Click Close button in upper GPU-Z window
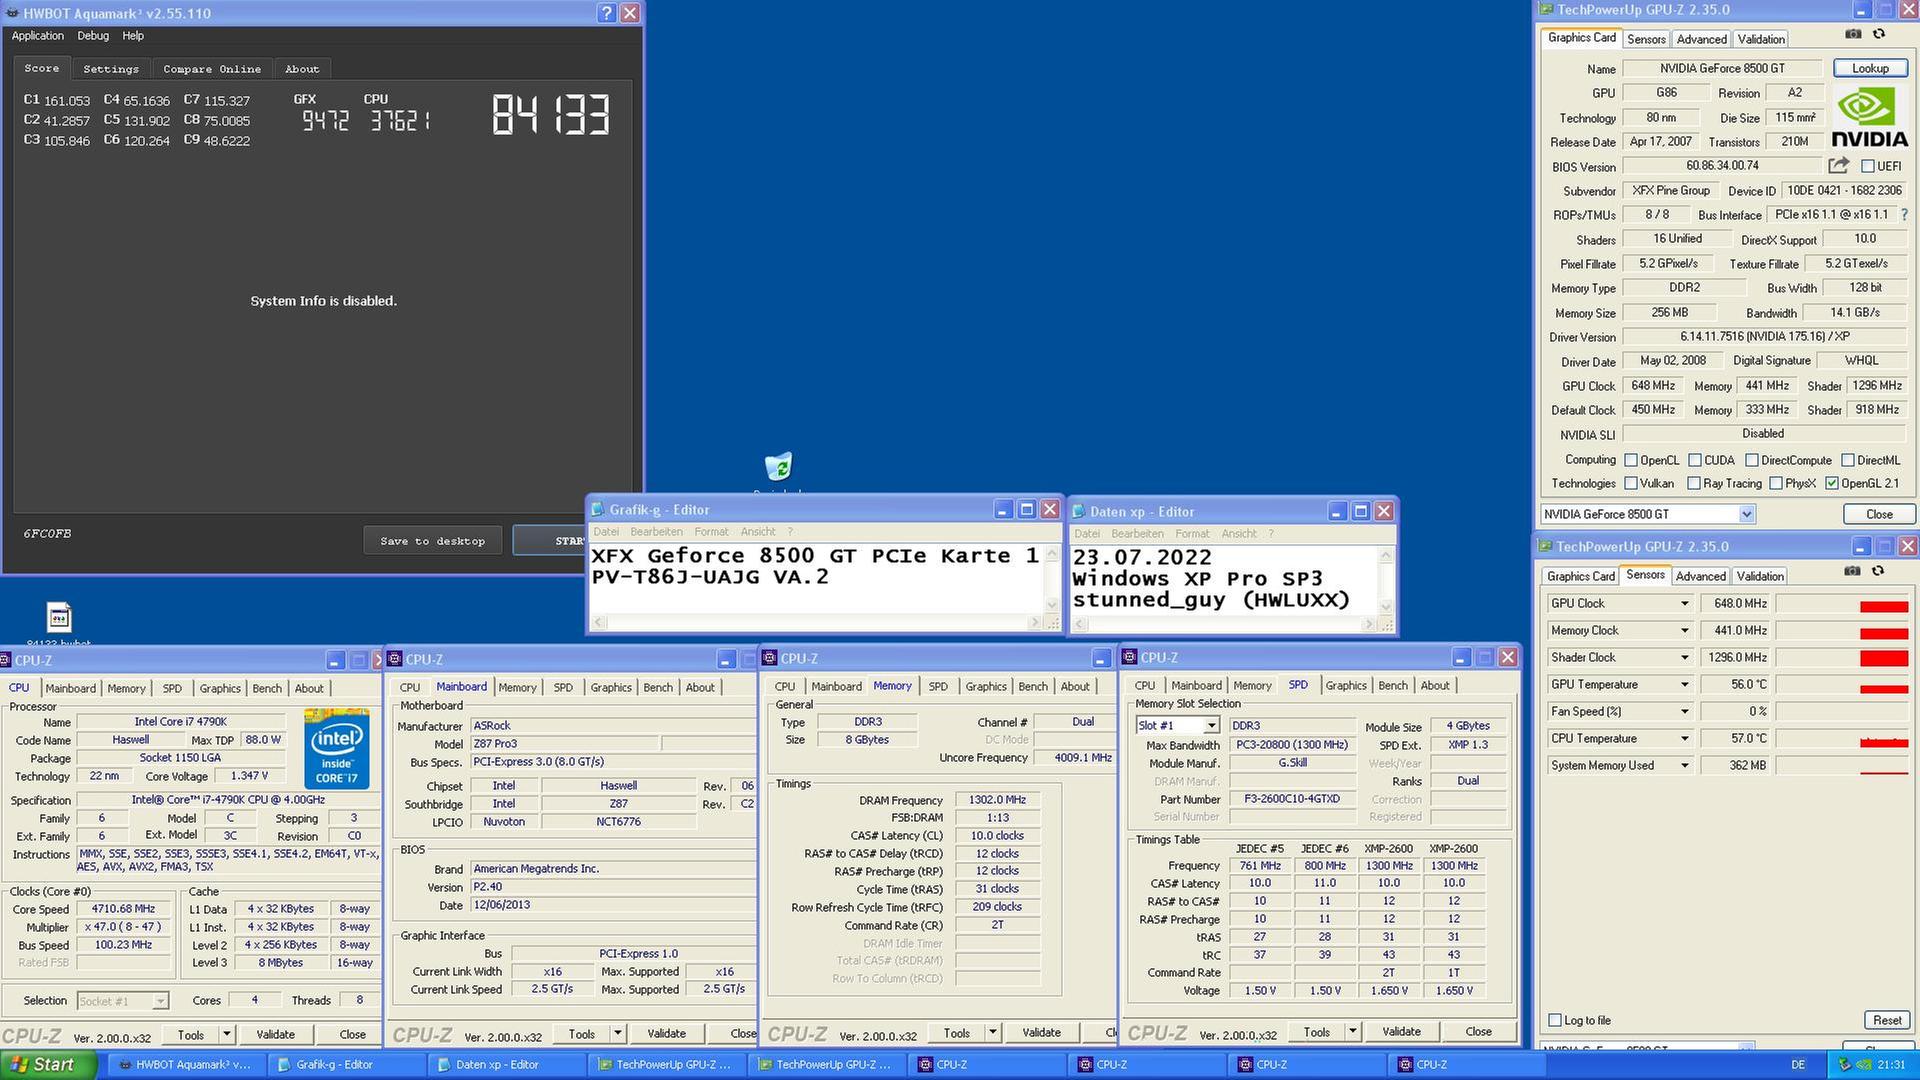Image resolution: width=1920 pixels, height=1080 pixels. tap(1879, 514)
